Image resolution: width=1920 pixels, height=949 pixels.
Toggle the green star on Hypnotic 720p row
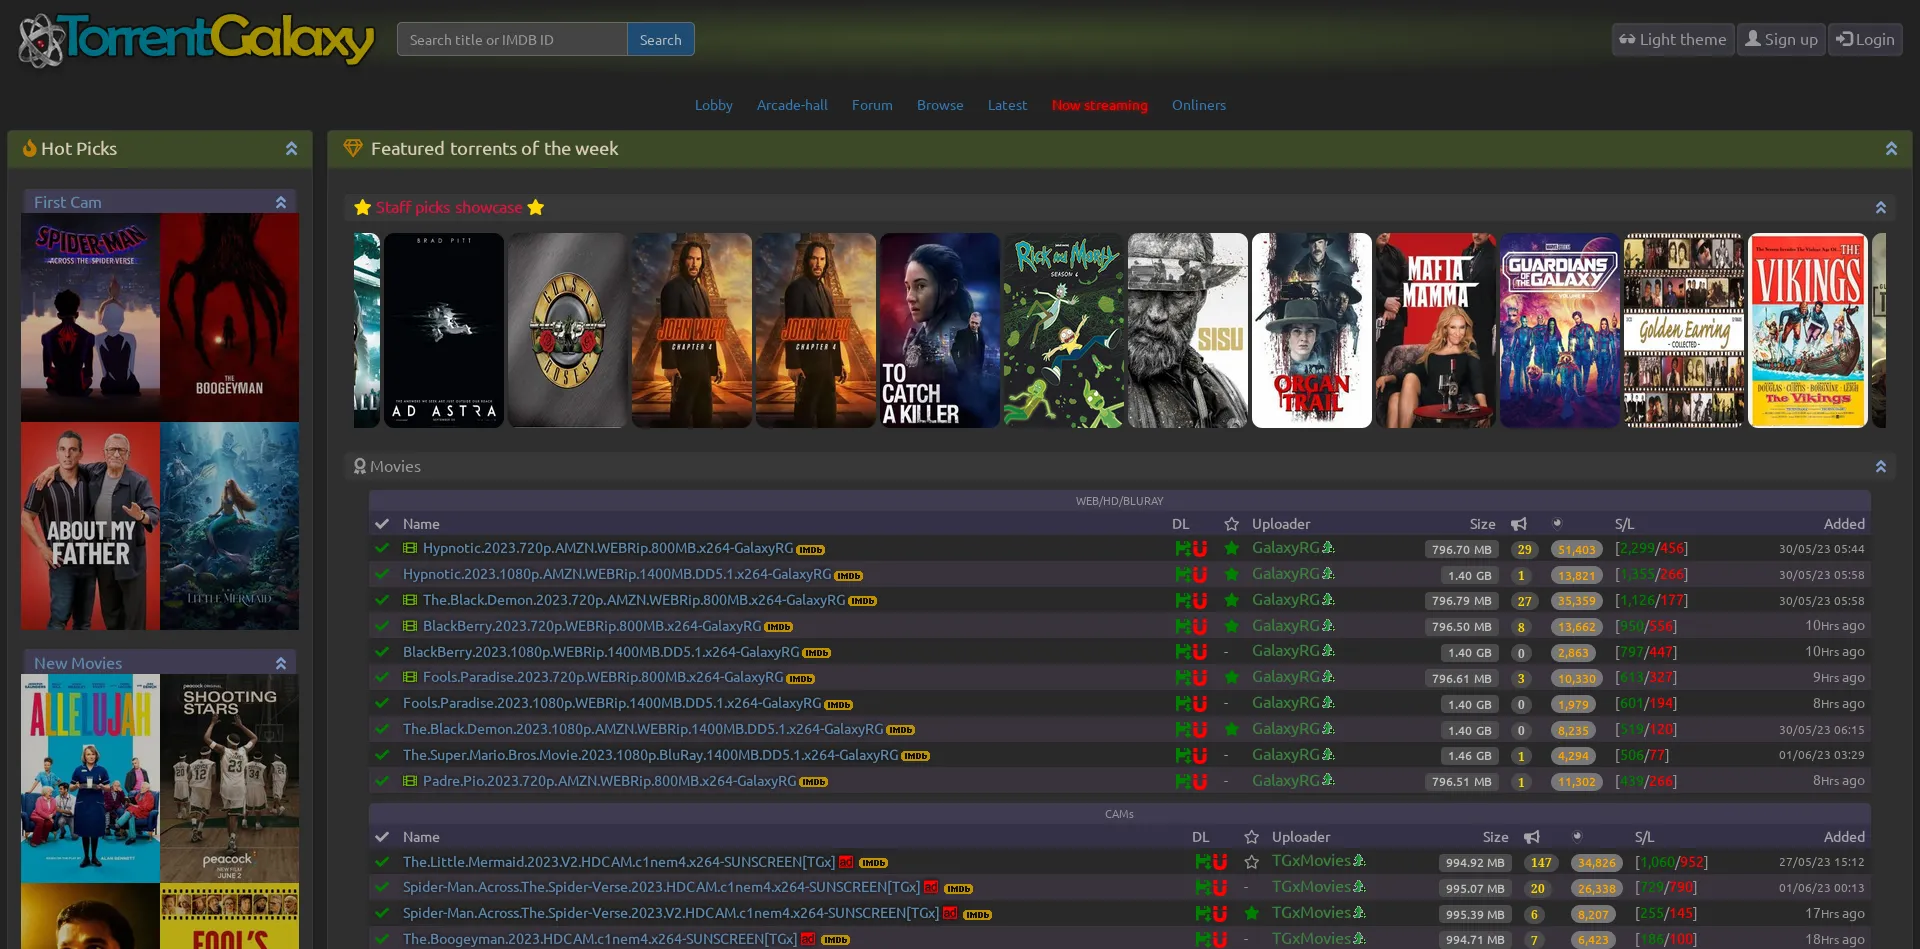[1232, 548]
